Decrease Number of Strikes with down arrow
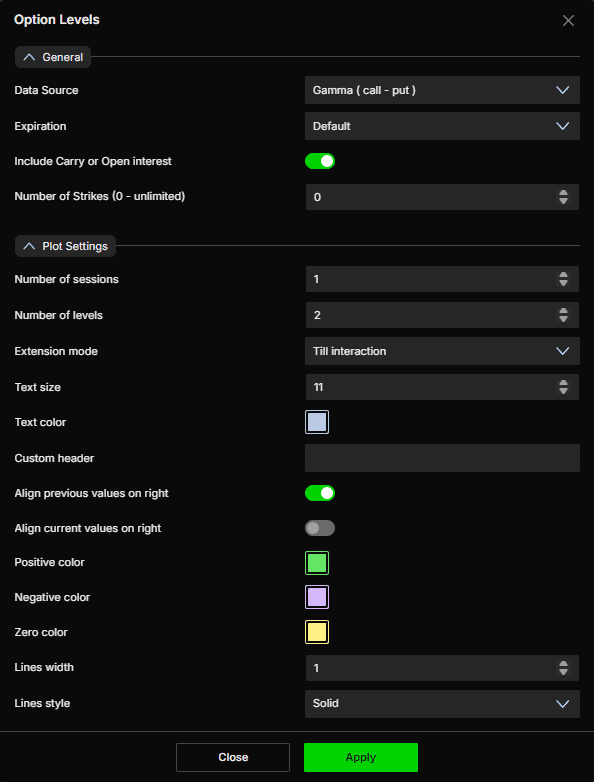The image size is (594, 782). tap(563, 201)
